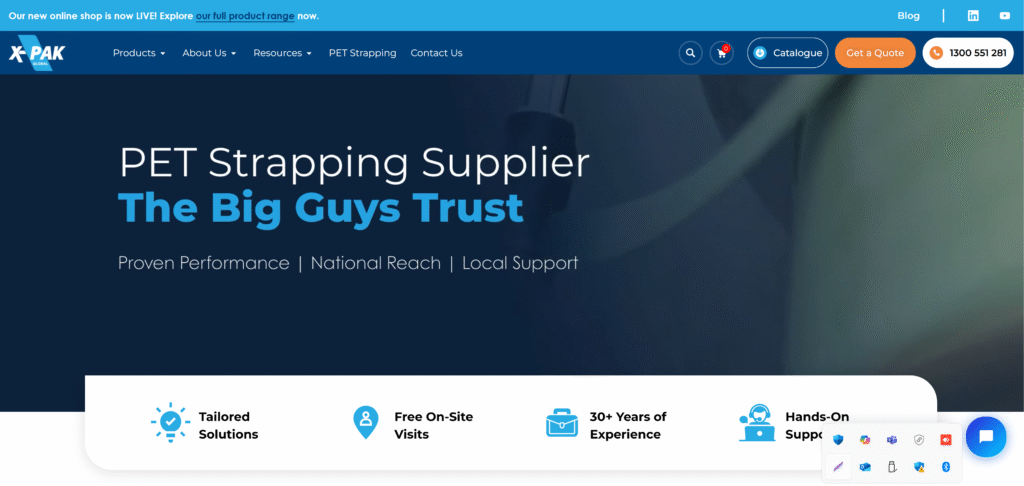
Task: Click 'Our new online shop is now LIVE!' text
Action: [x=82, y=16]
